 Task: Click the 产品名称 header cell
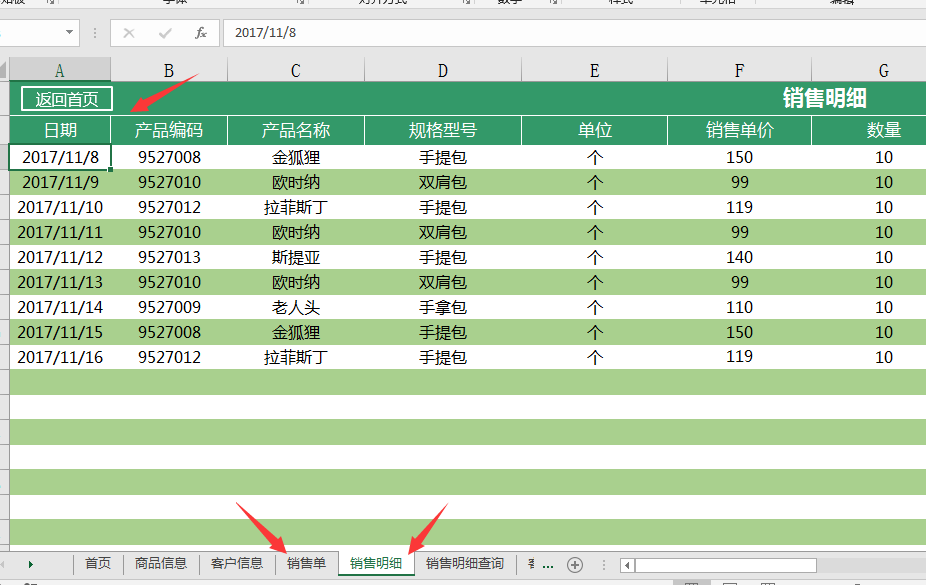[296, 130]
